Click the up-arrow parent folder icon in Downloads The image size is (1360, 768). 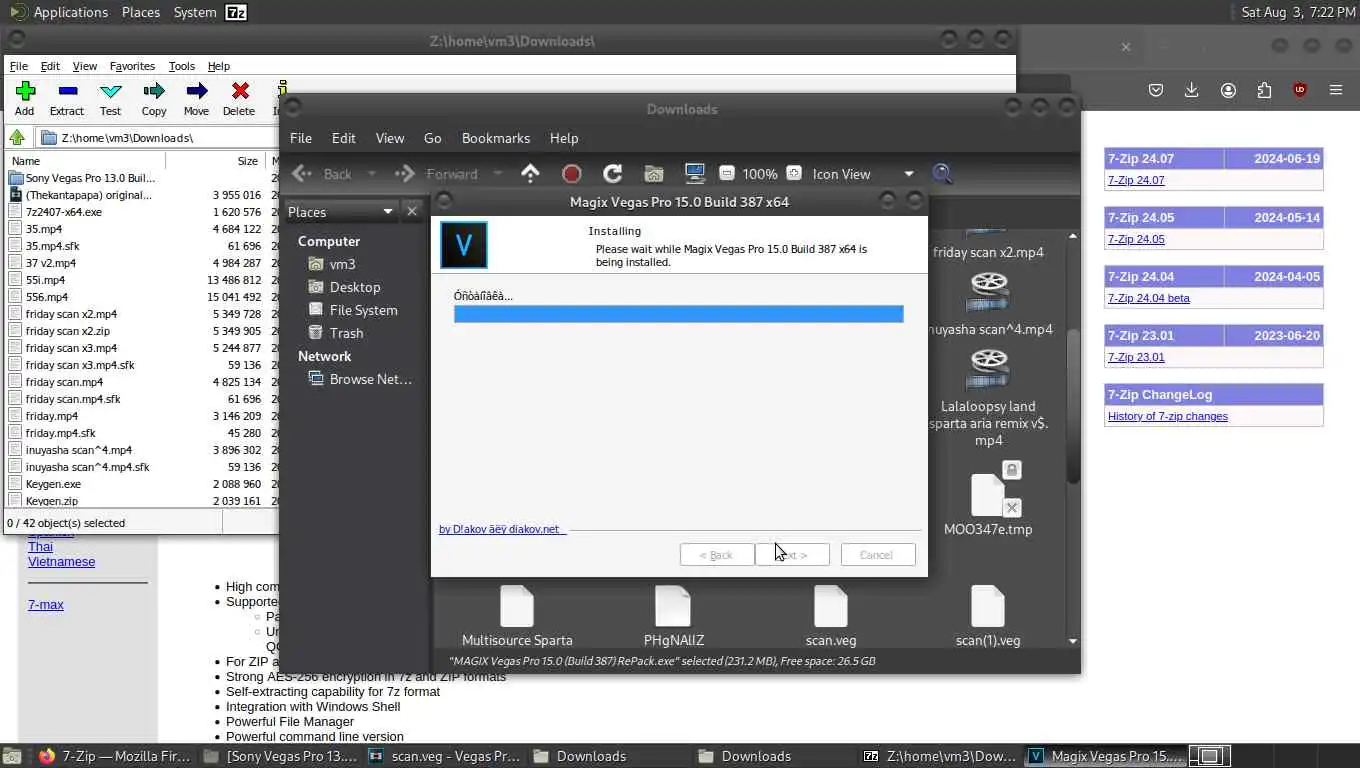[x=530, y=174]
